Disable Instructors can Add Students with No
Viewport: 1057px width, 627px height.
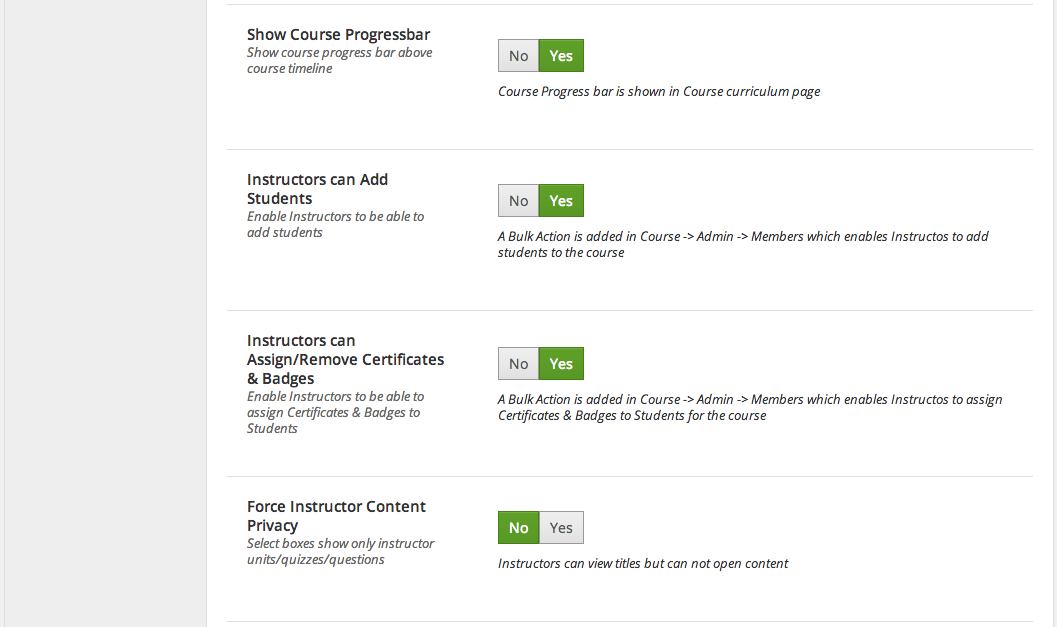point(518,200)
